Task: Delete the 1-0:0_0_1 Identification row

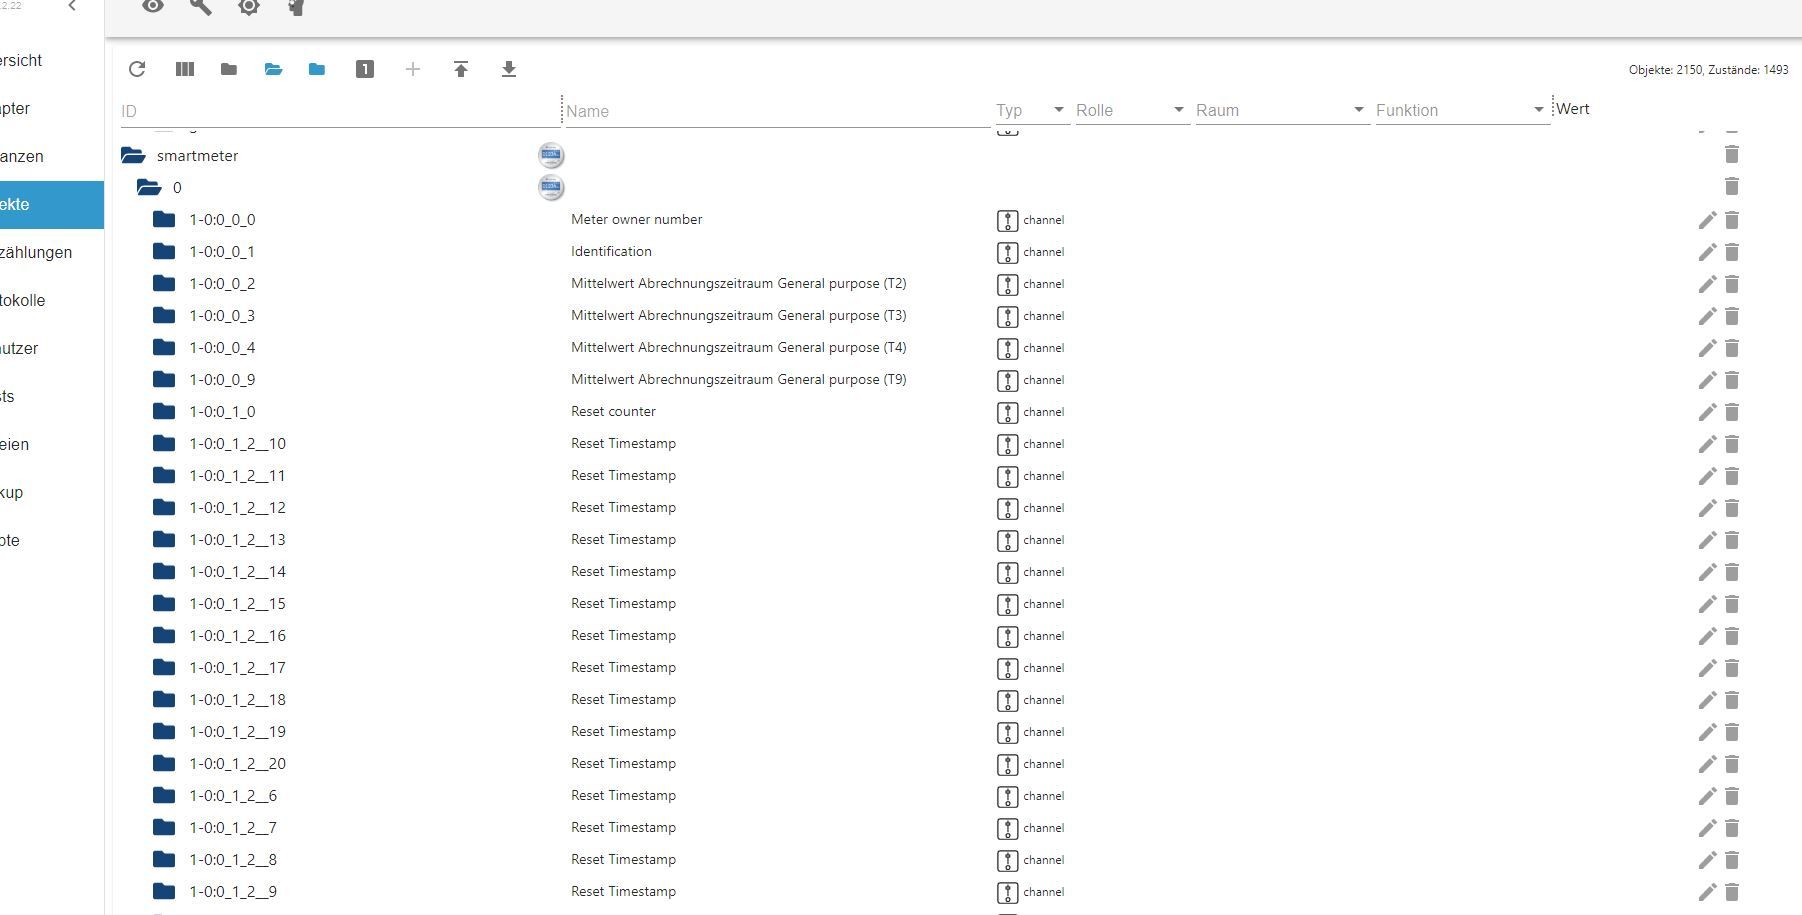Action: (1732, 252)
